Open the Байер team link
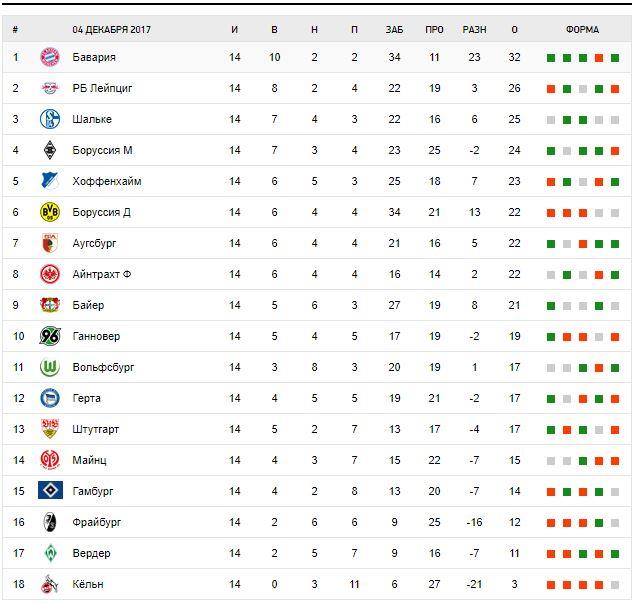Viewport: 637px width, 604px height. (x=88, y=305)
